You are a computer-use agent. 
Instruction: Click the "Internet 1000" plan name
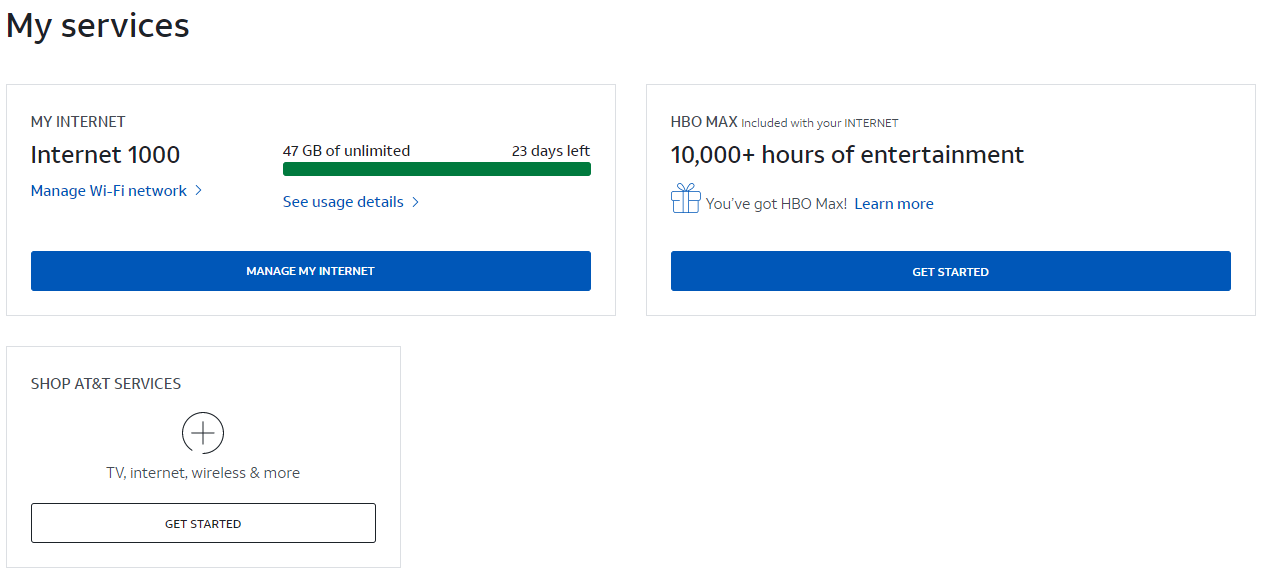[x=106, y=155]
